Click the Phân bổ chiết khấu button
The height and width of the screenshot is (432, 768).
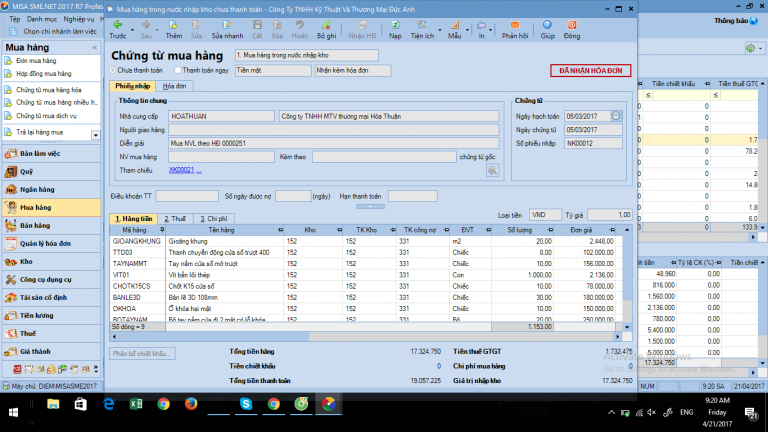pyautogui.click(x=143, y=354)
